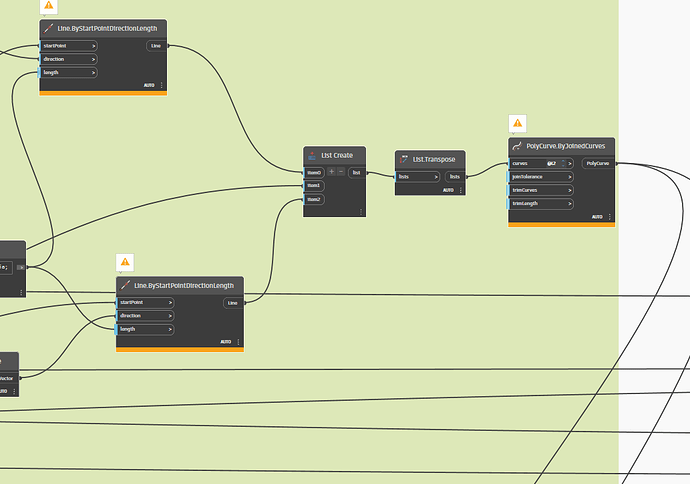Click the warning icon above the lower Line.ByStartPointDirectionLength node
The image size is (690, 484).
coord(125,262)
